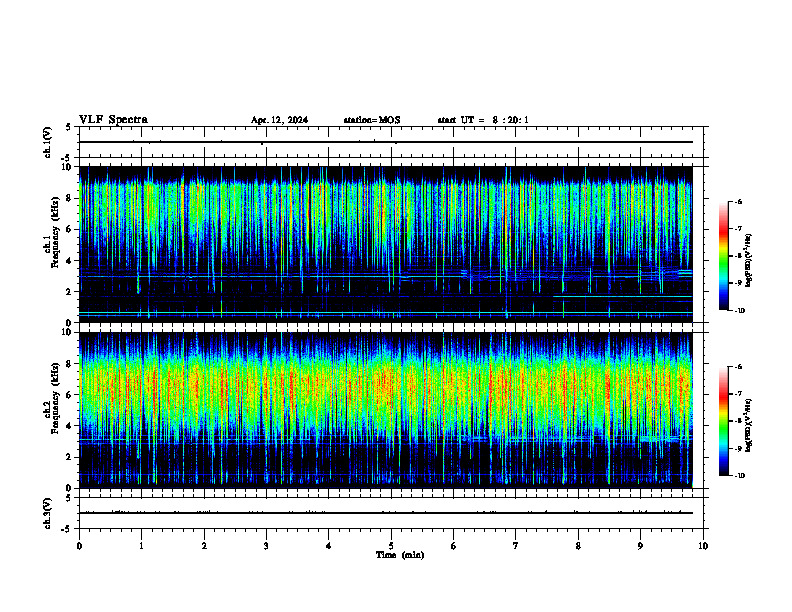Click the time axis tick label "5"
Image resolution: width=792 pixels, height=612 pixels.
click(x=391, y=546)
